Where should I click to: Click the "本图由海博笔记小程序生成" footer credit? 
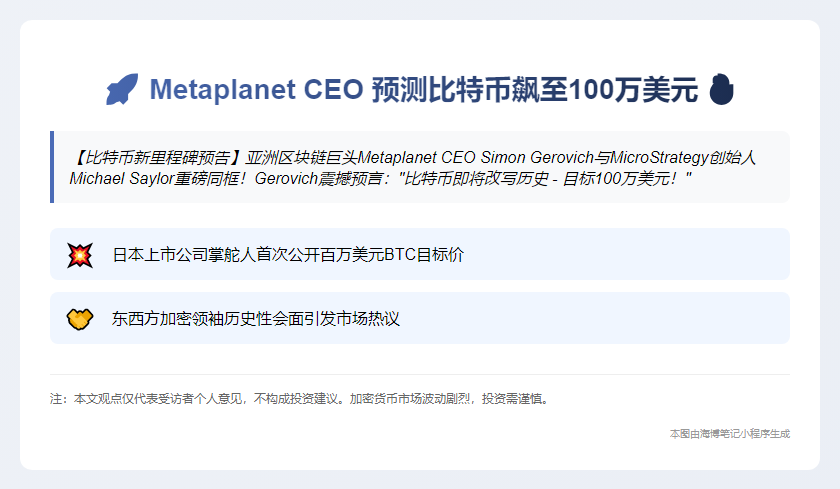(x=730, y=434)
